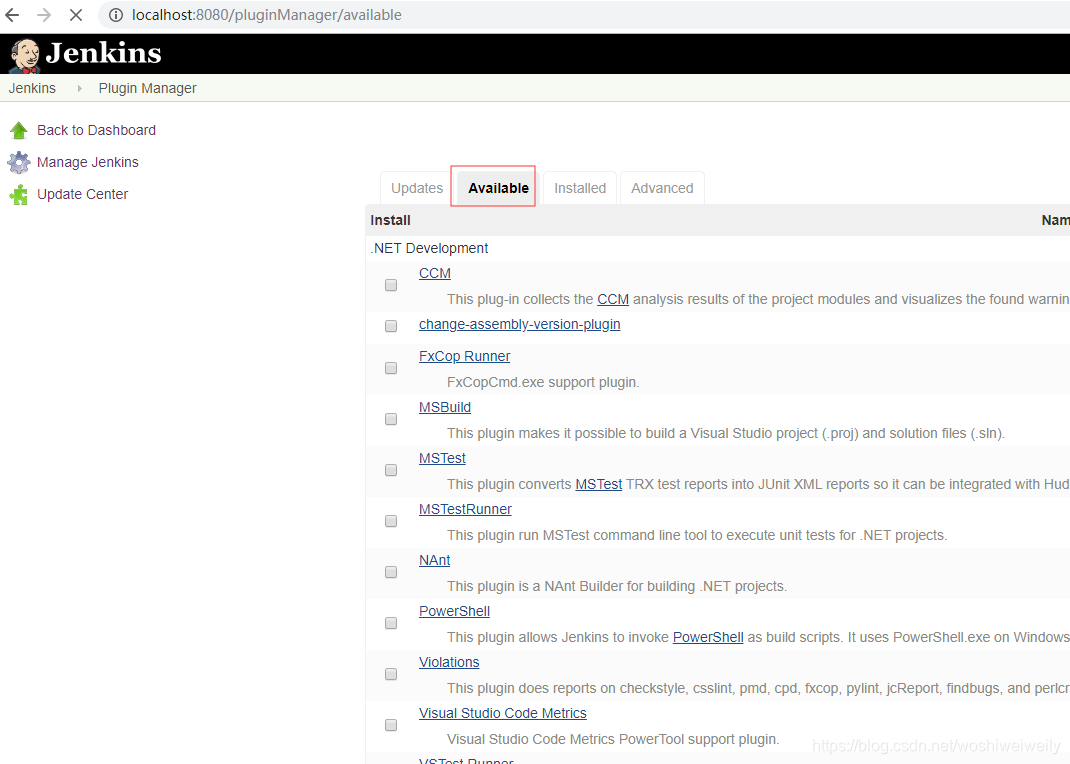Open MSTest link inside the description

[x=598, y=484]
